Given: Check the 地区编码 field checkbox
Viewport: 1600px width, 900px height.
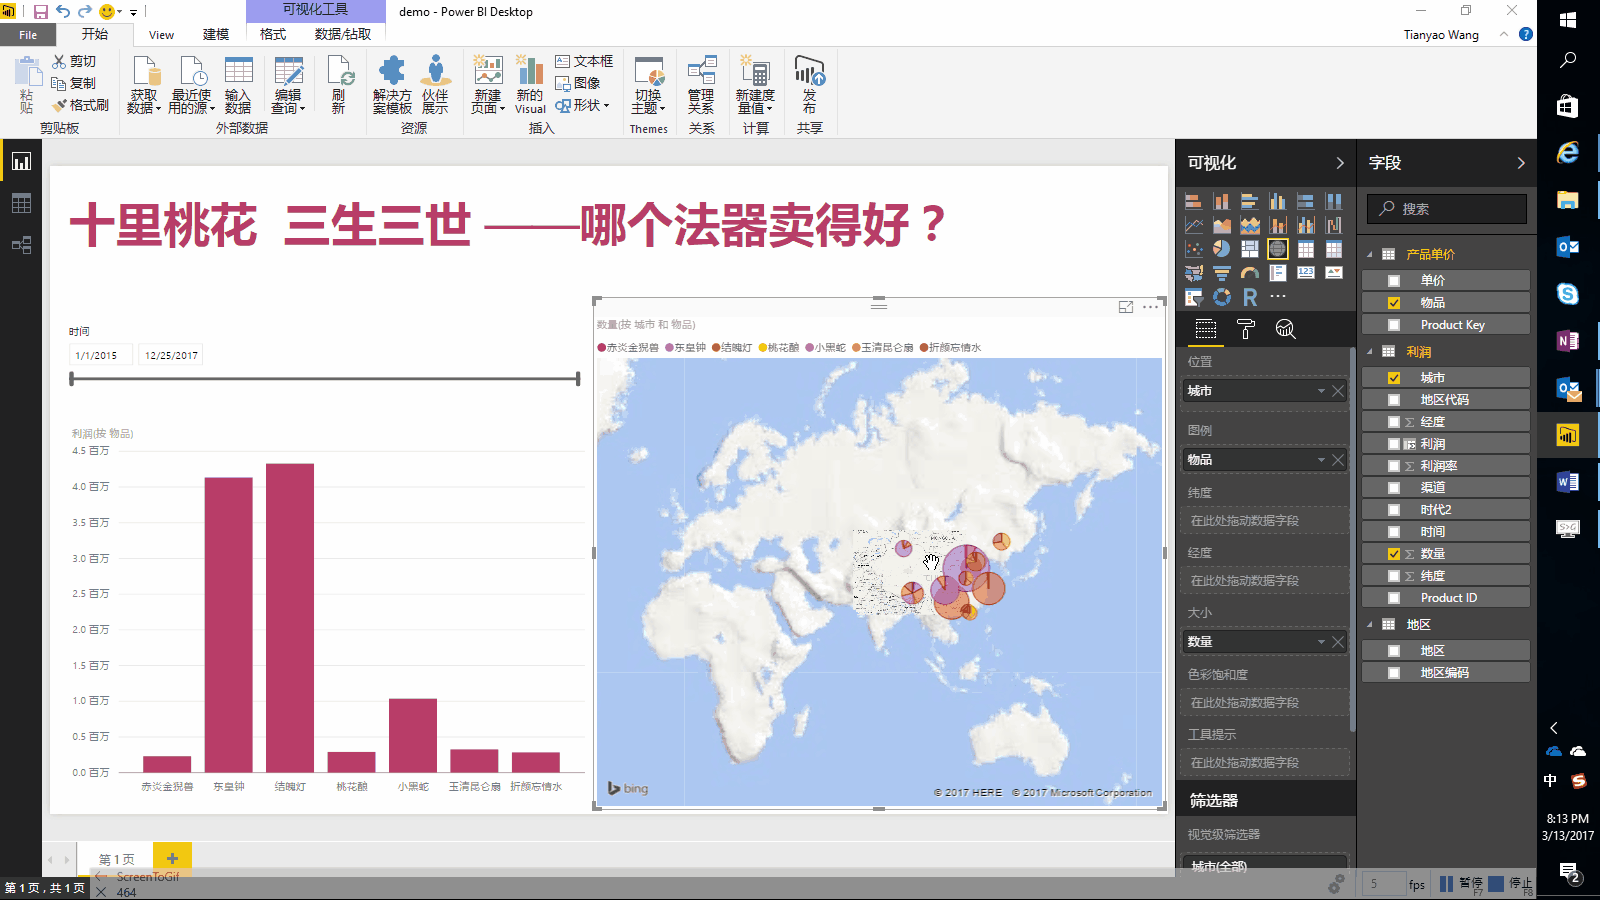Looking at the screenshot, I should [x=1394, y=673].
